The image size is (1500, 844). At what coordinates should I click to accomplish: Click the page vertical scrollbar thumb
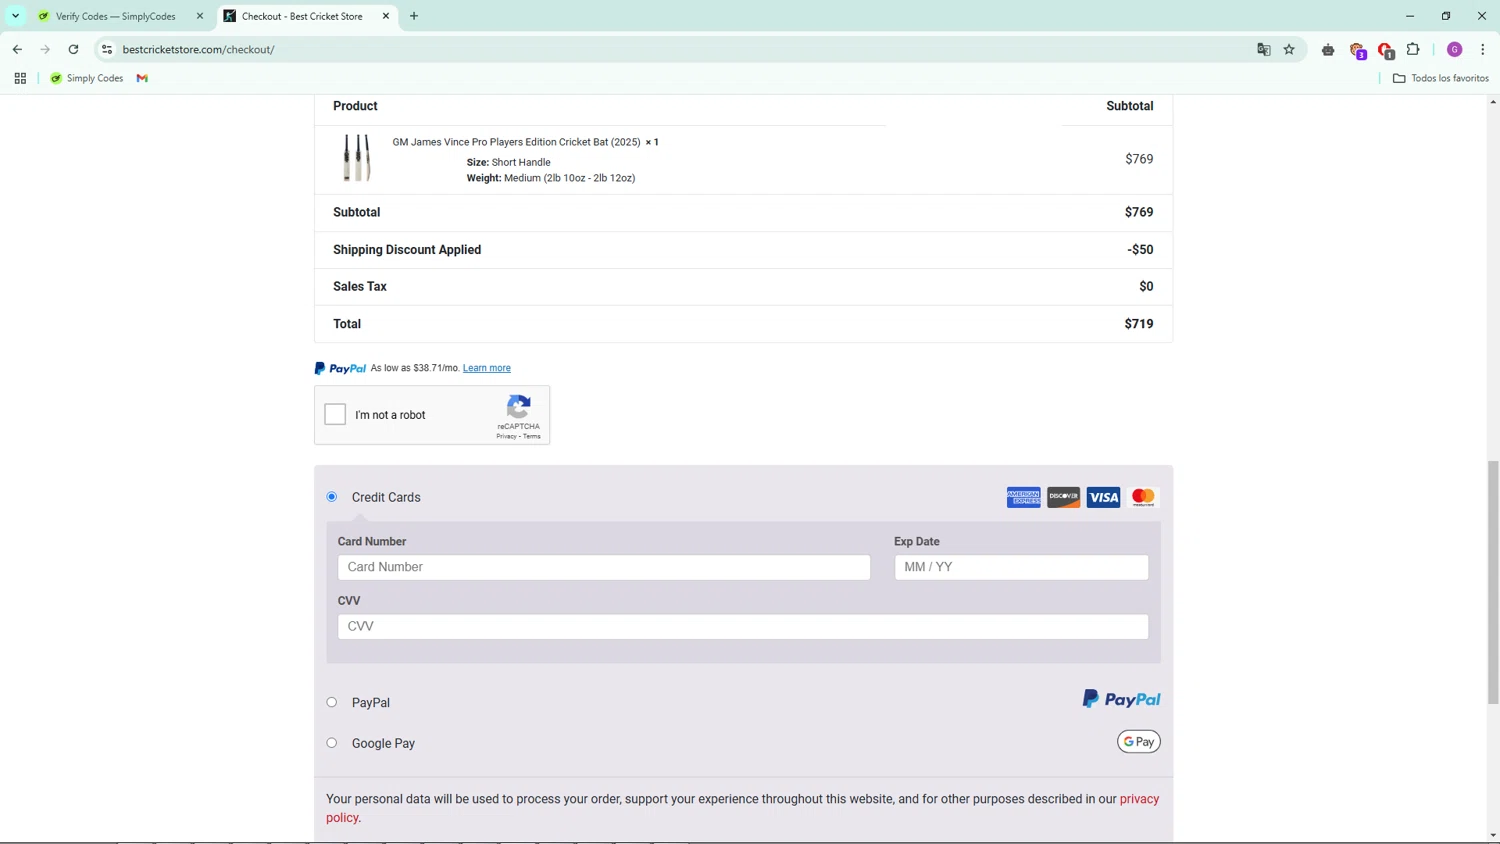click(x=1492, y=582)
